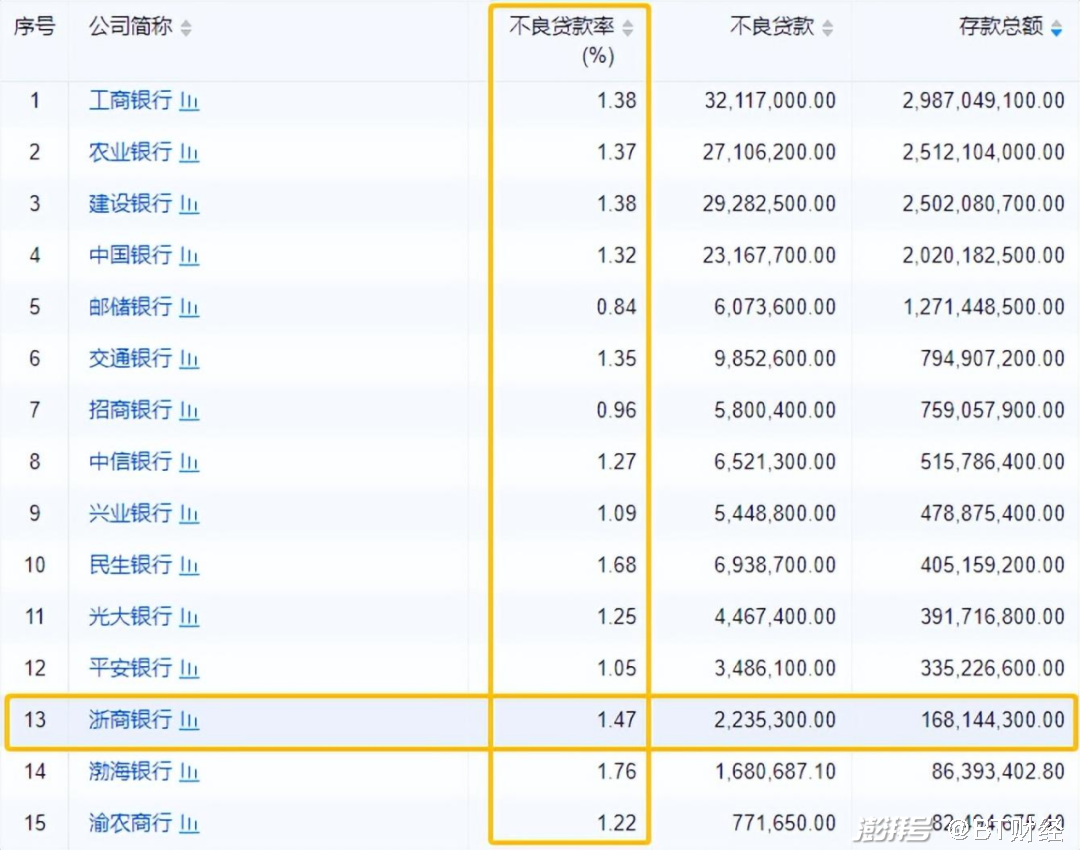Click 存款总额 value 2,512,104,000.00
This screenshot has width=1080, height=850.
pyautogui.click(x=984, y=152)
